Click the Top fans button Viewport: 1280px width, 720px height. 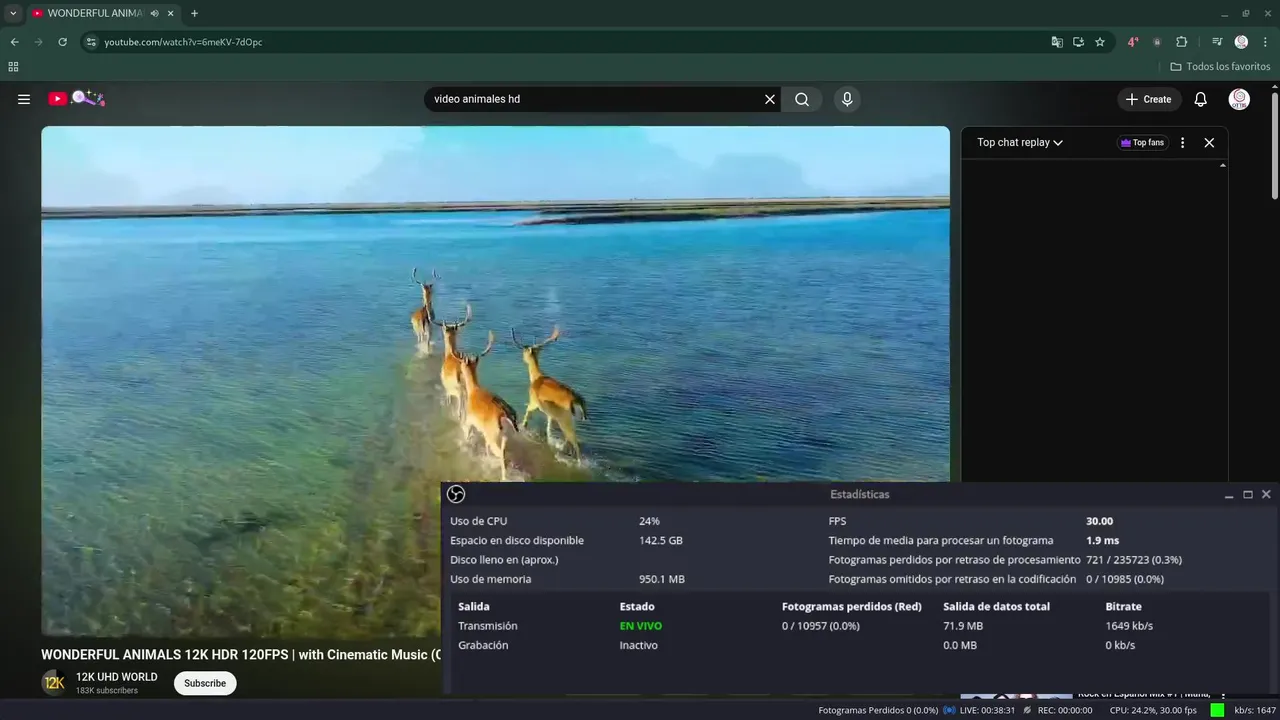[x=1143, y=142]
